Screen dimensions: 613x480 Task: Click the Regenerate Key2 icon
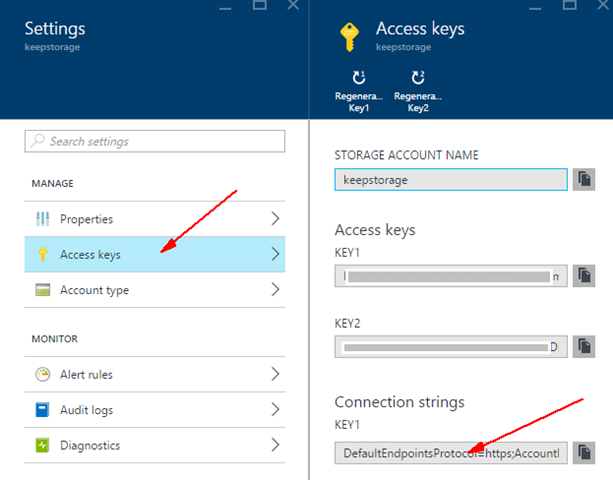(418, 77)
